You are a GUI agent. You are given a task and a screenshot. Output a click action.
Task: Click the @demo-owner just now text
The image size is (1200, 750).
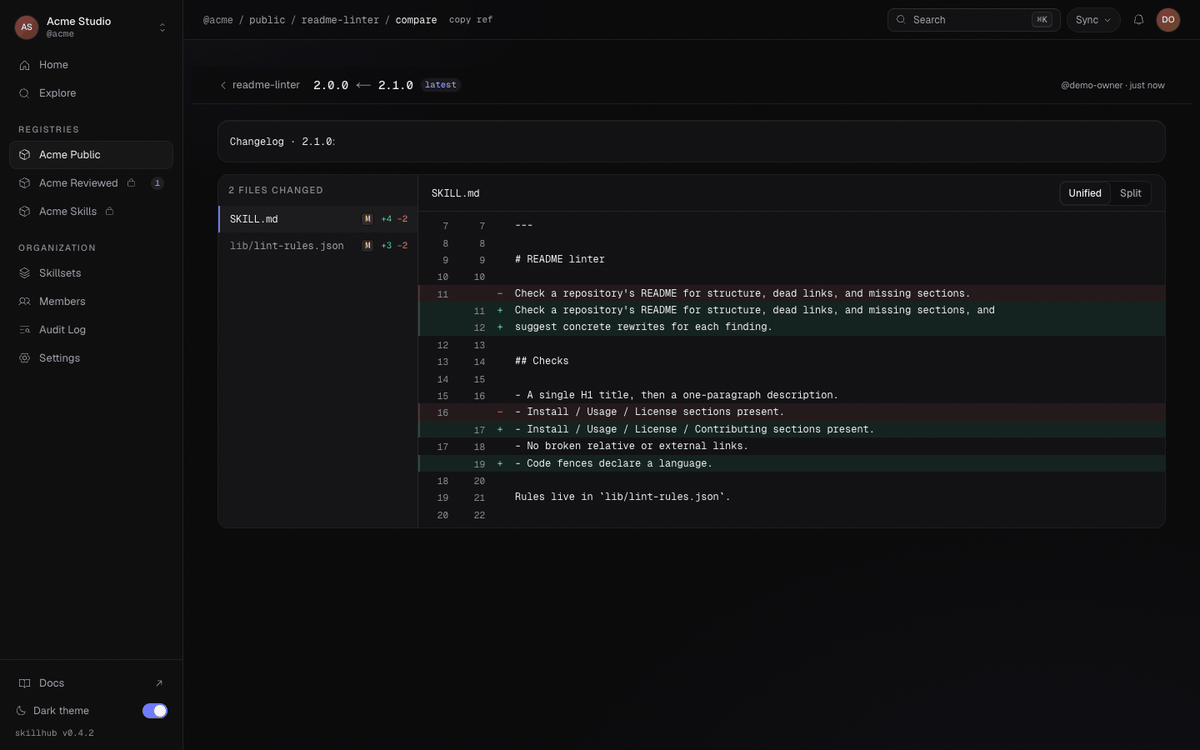(x=1113, y=85)
